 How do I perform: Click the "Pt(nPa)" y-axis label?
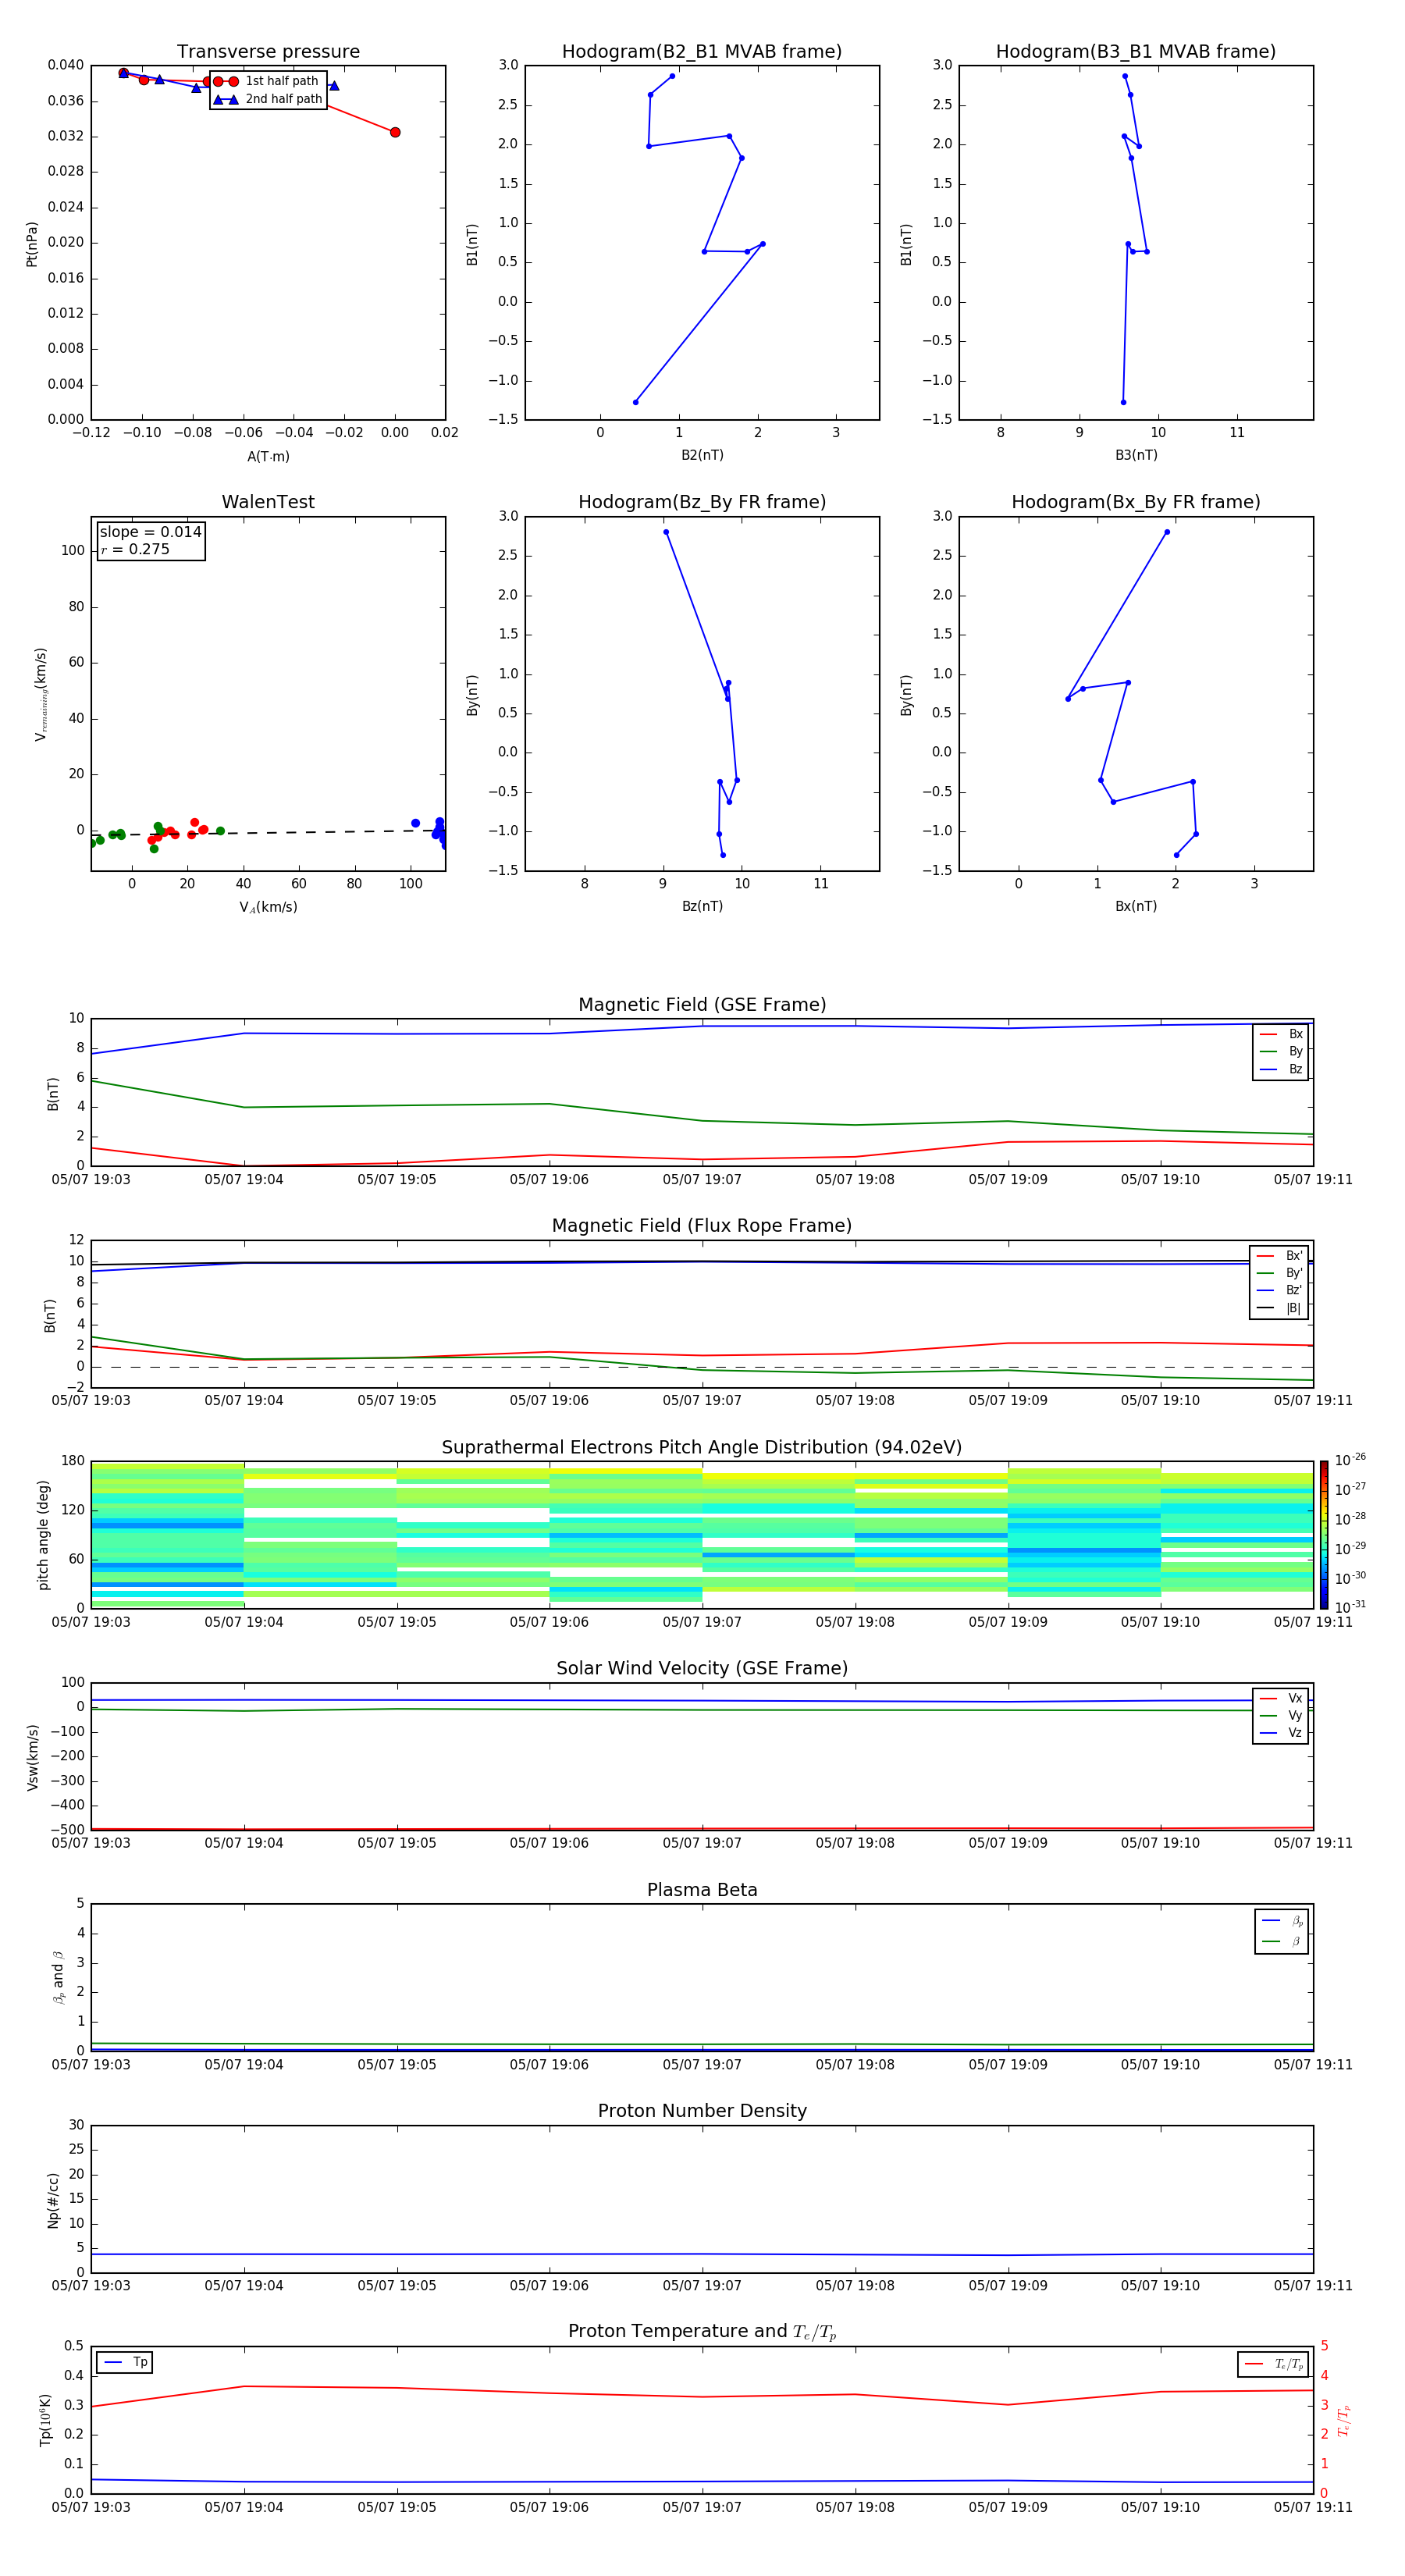32,243
